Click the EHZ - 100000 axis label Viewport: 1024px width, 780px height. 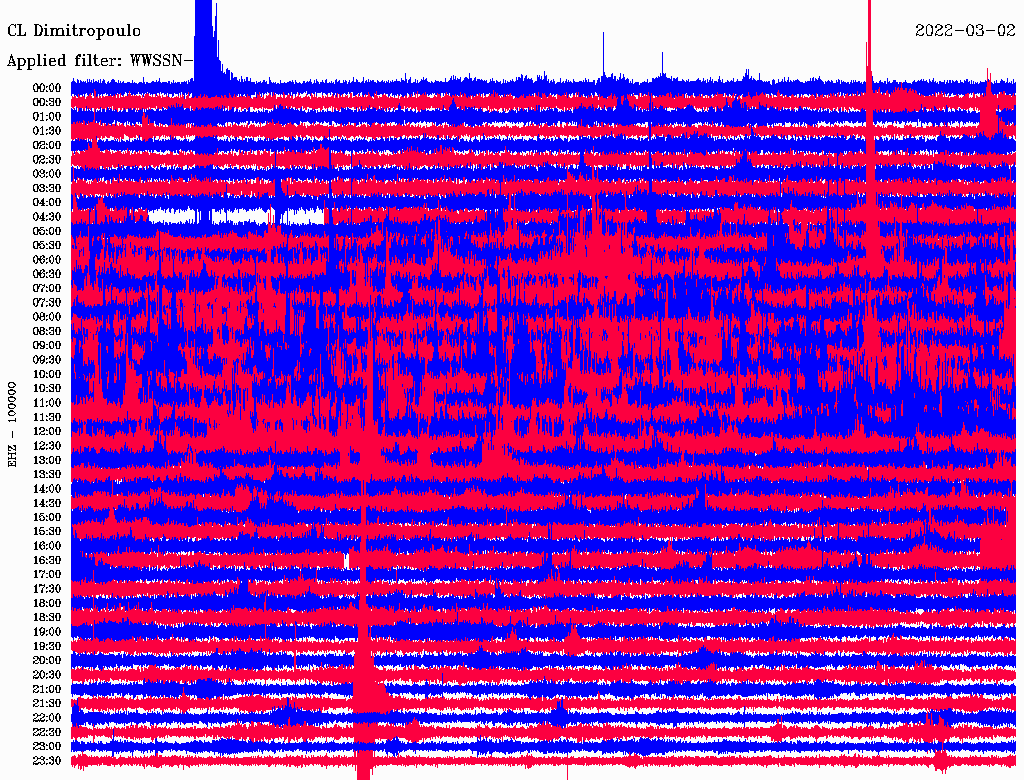[14, 424]
